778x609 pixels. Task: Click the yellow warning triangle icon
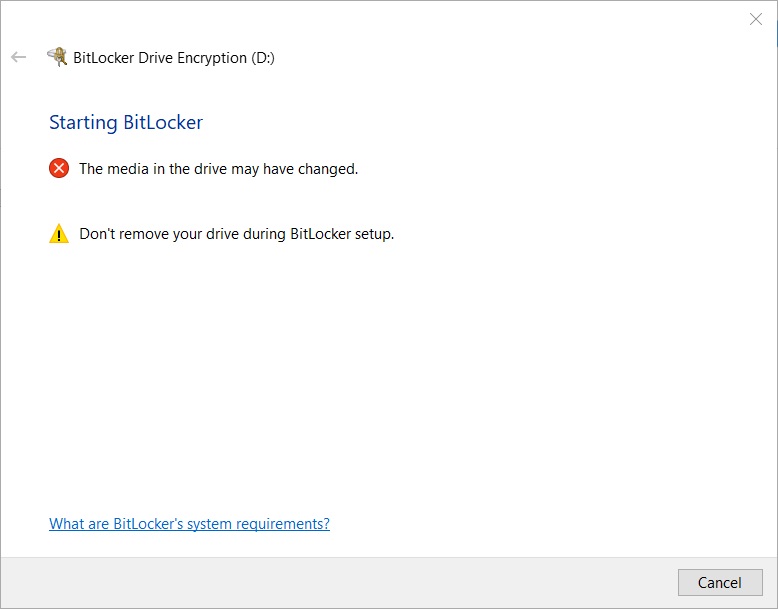click(59, 233)
